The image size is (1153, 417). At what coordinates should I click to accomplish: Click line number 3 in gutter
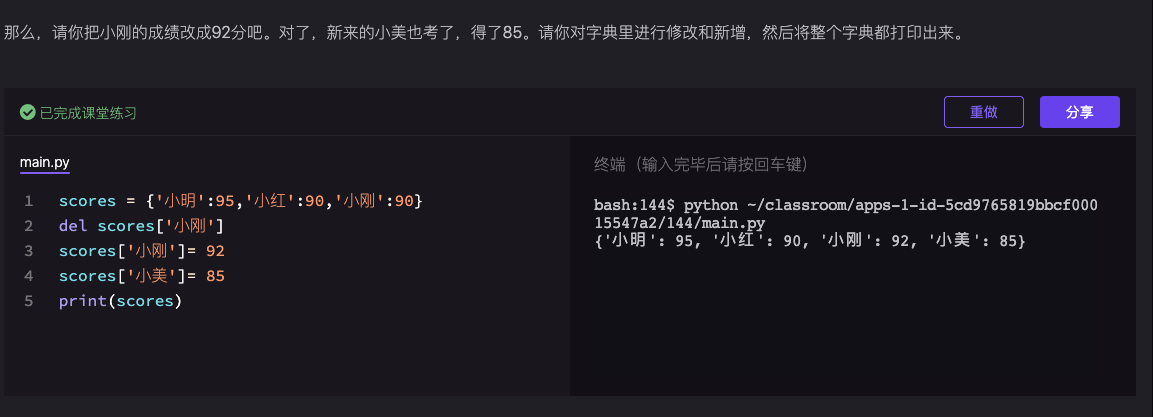pos(29,251)
